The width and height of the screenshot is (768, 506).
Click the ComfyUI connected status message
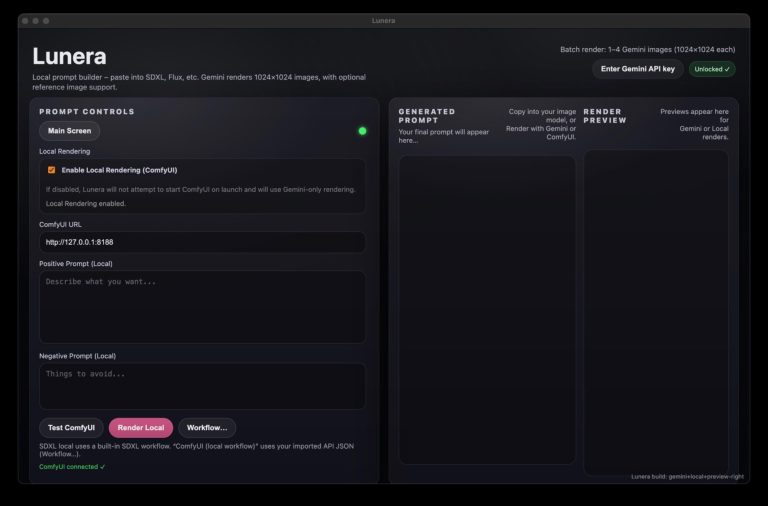tap(72, 467)
